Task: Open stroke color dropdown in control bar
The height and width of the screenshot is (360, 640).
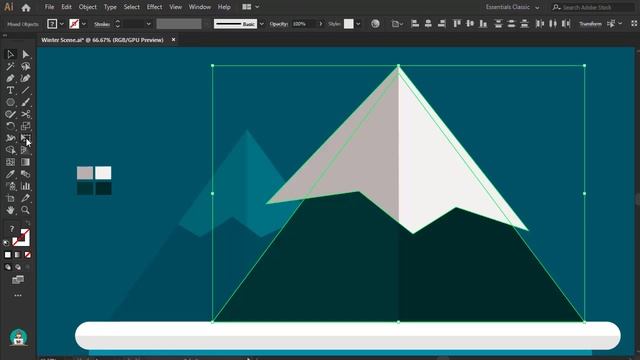Action: click(84, 24)
